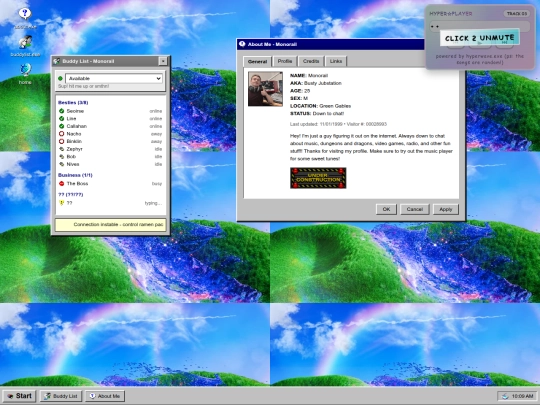
Task: Open the Start menu
Action: point(20,396)
